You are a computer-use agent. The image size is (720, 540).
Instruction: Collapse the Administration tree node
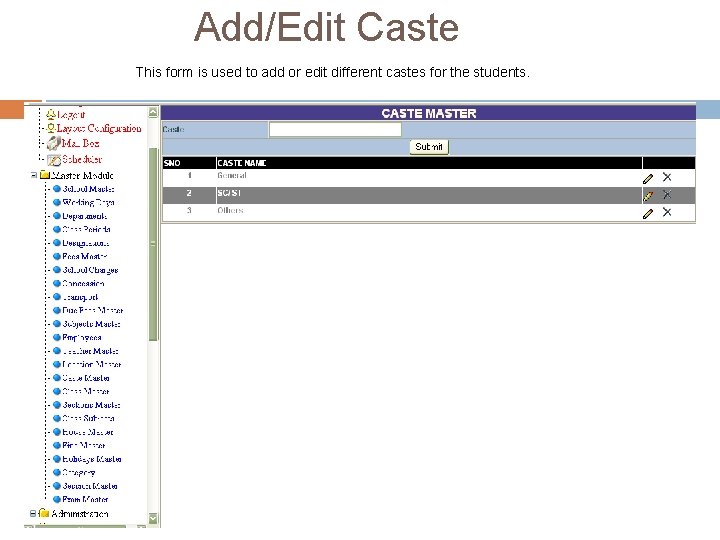[33, 513]
